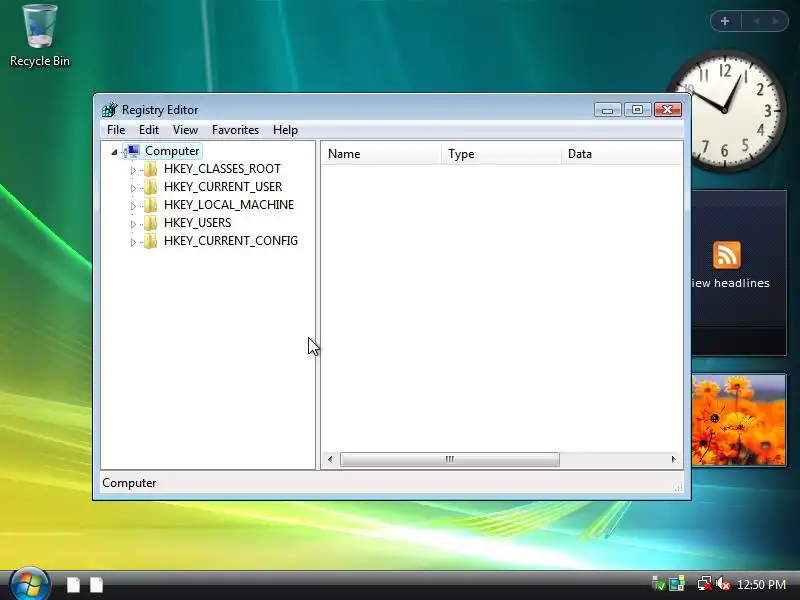Screen dimensions: 800x600
Task: Click the disconnected network tray icon
Action: [705, 584]
